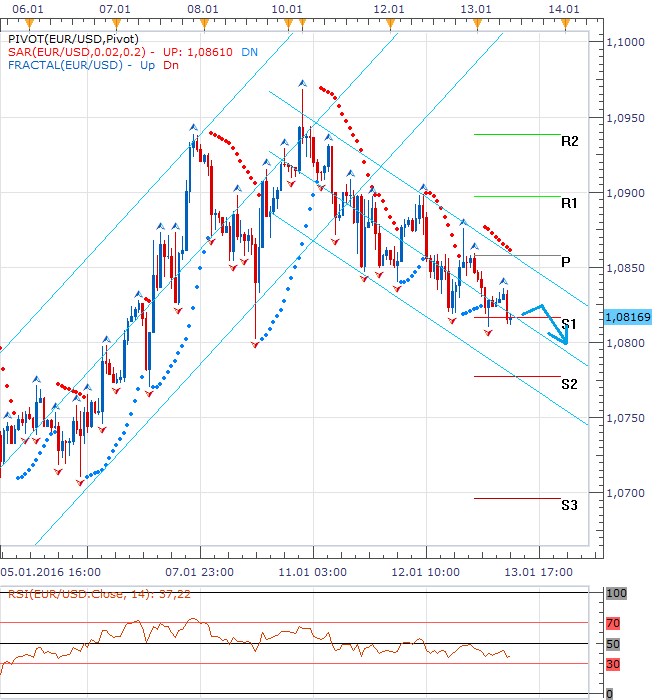Click the R1 resistance level label
Viewport: 661px width, 700px height.
pos(569,203)
